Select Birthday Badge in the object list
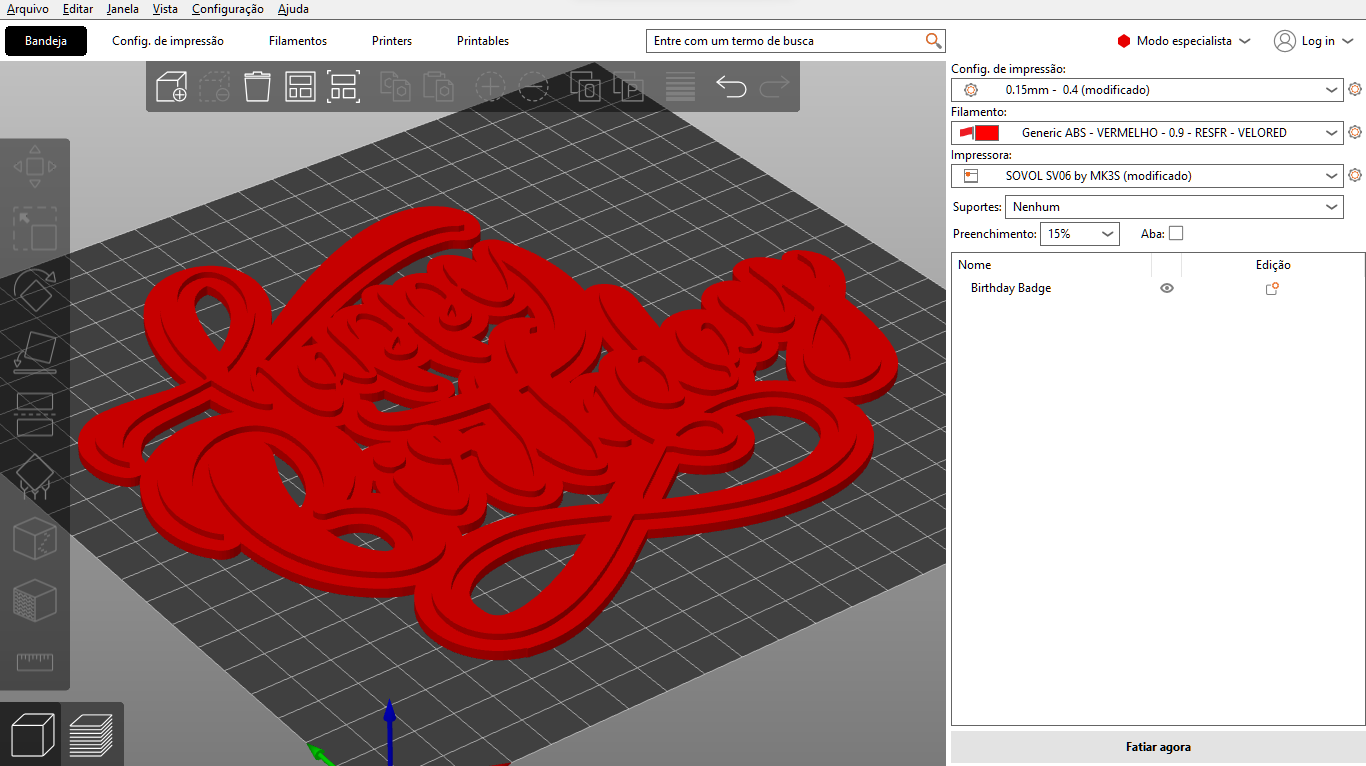The image size is (1366, 766). click(1011, 288)
